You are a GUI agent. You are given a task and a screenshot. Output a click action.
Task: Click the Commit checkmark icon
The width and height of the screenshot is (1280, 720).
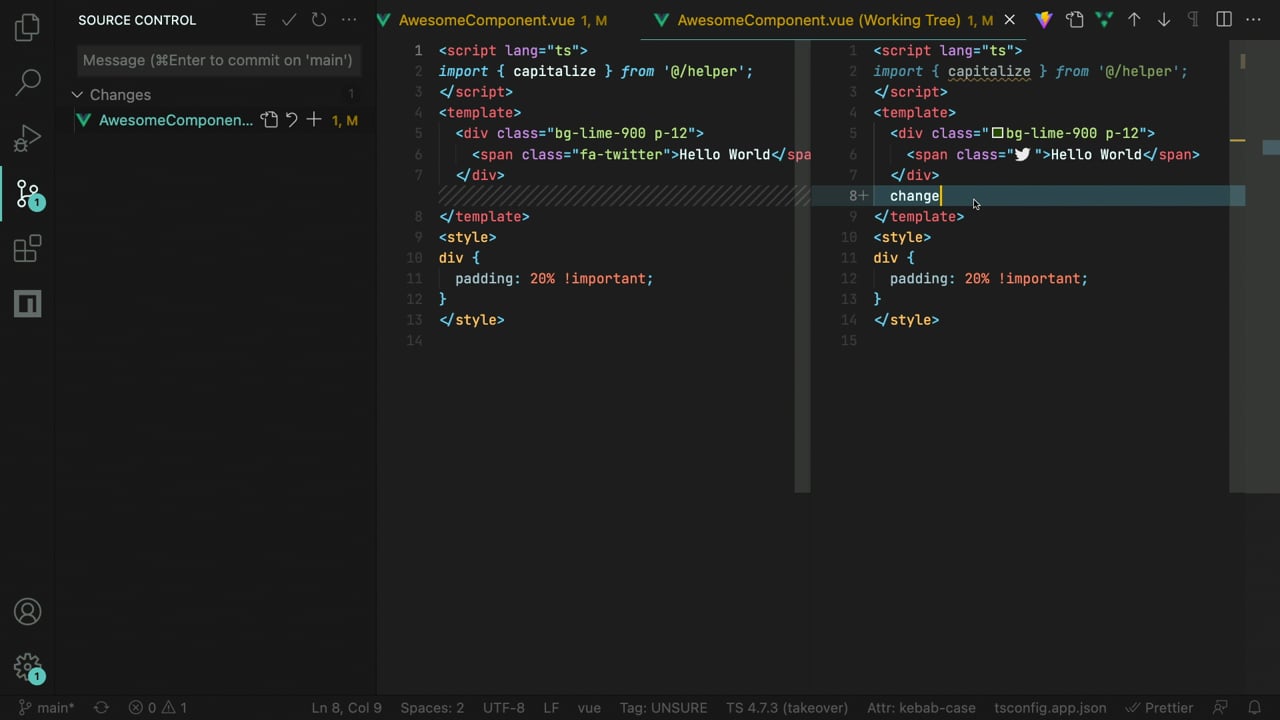(x=289, y=20)
